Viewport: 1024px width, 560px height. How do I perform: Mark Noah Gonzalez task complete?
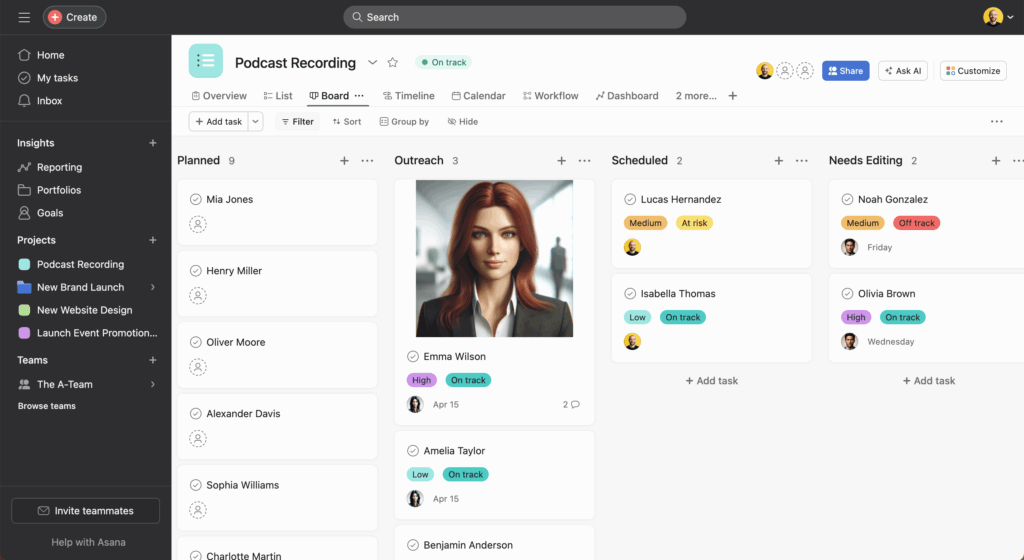click(x=847, y=200)
